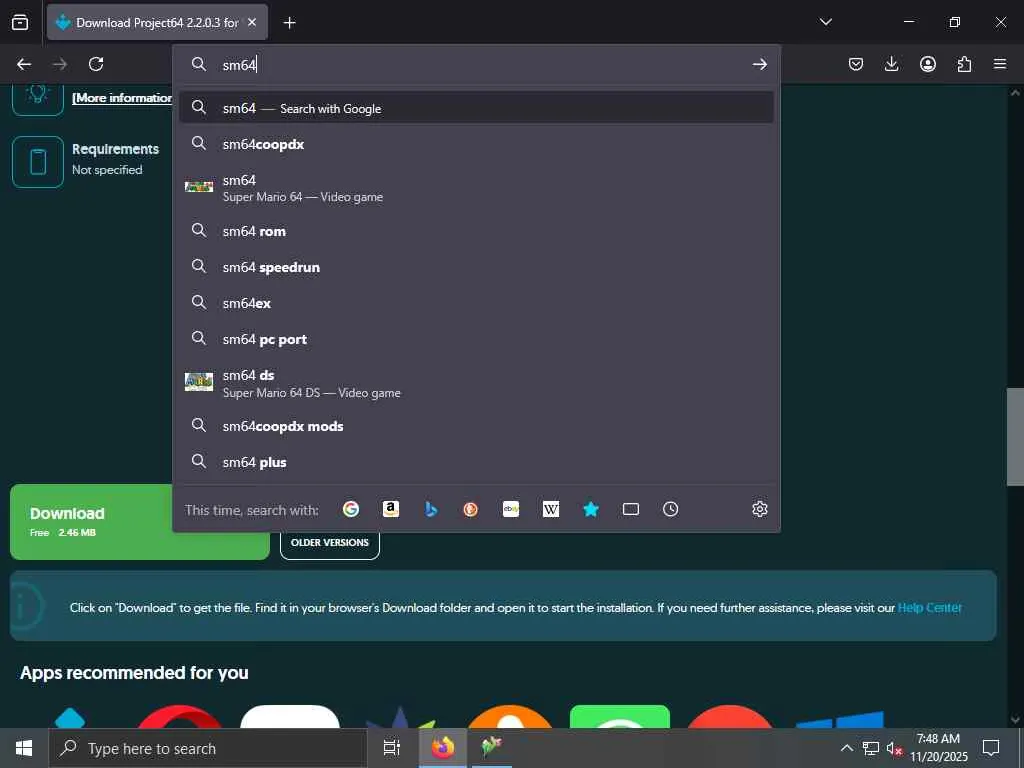Click the green Download button

[x=140, y=522]
